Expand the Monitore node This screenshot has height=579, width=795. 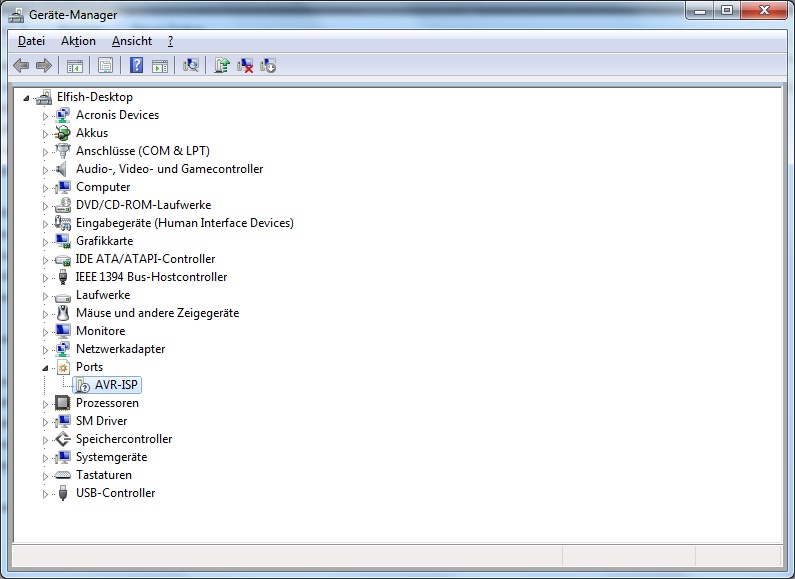45,332
